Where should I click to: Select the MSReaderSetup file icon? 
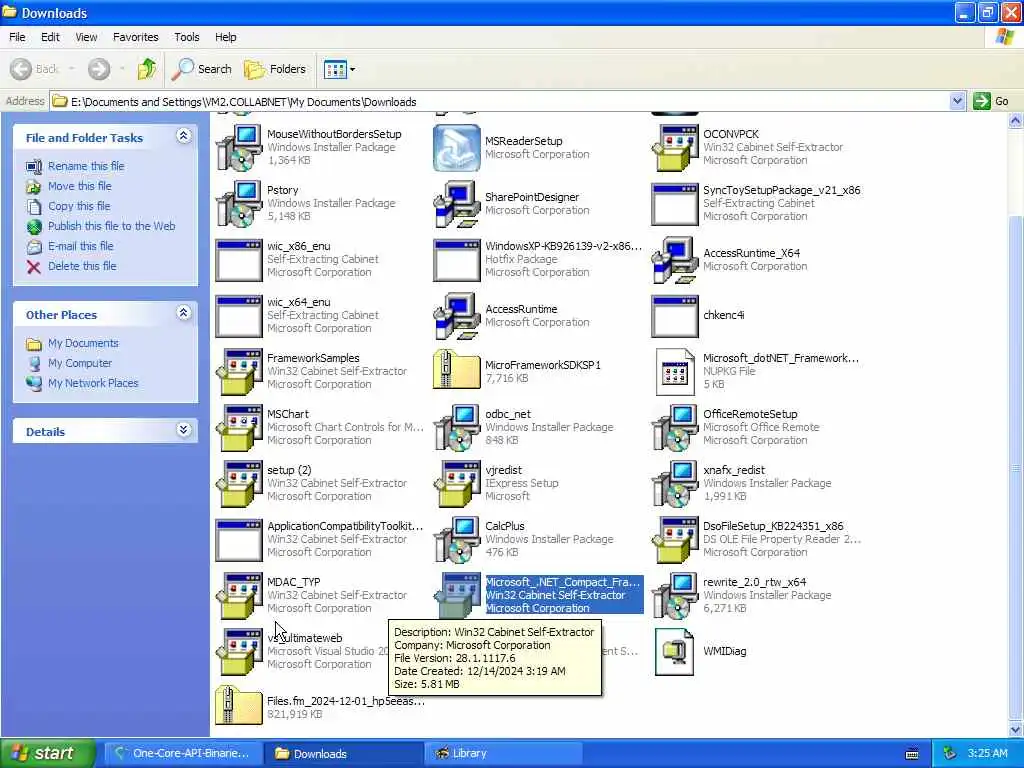coord(456,148)
